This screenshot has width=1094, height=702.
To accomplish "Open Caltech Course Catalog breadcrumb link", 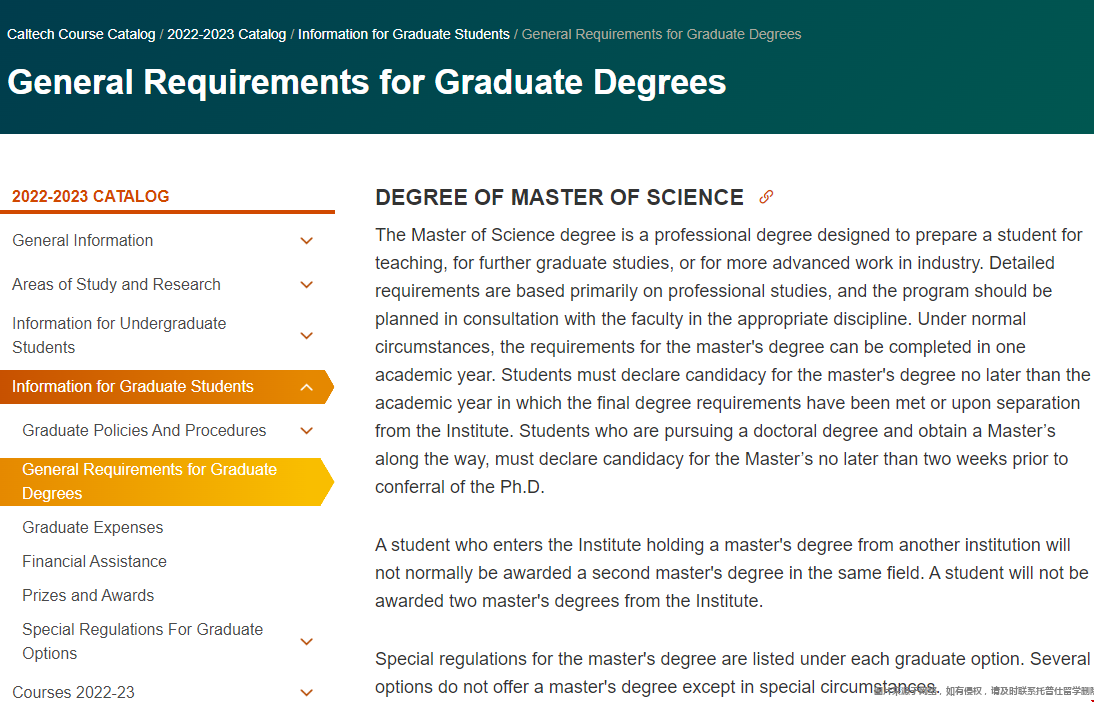I will point(81,34).
